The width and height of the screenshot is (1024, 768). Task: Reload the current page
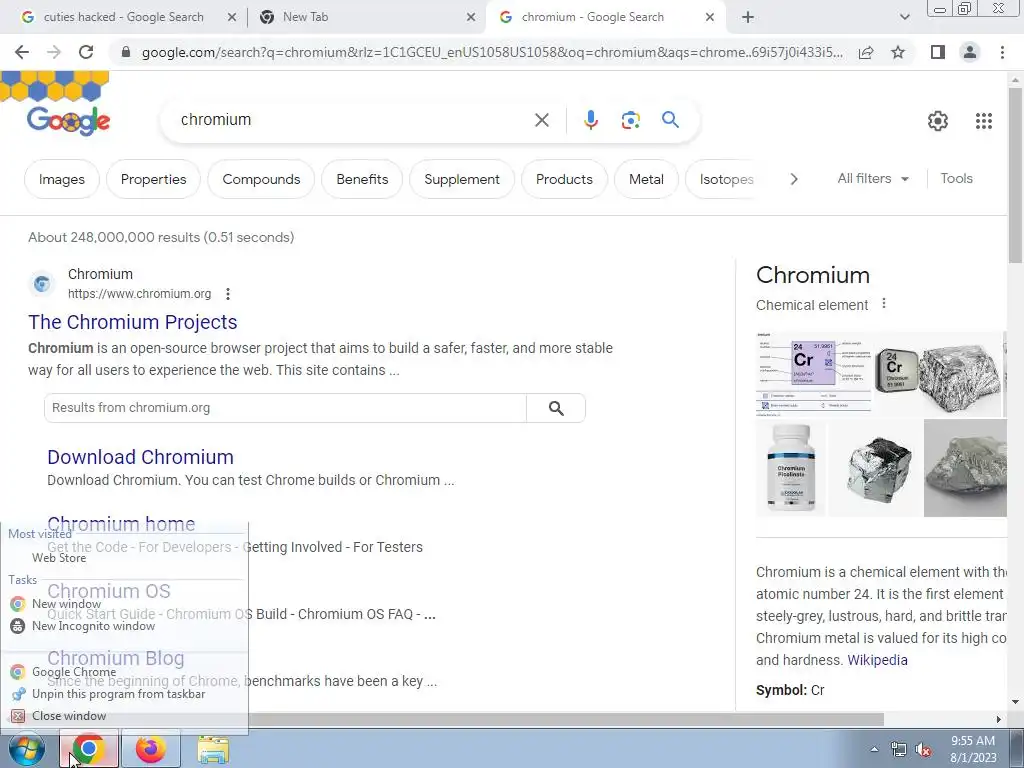86,52
